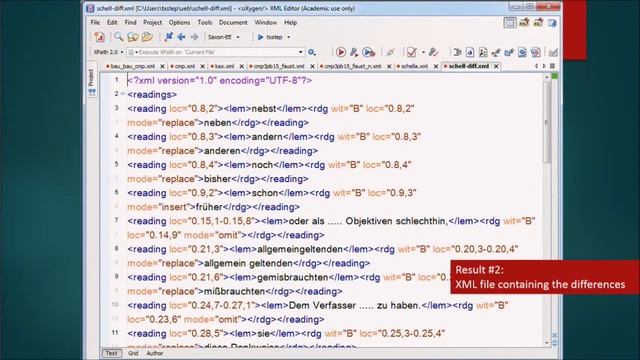This screenshot has width=640, height=360.
Task: Click the magnifier Find icon in toolbar
Action: (x=119, y=37)
